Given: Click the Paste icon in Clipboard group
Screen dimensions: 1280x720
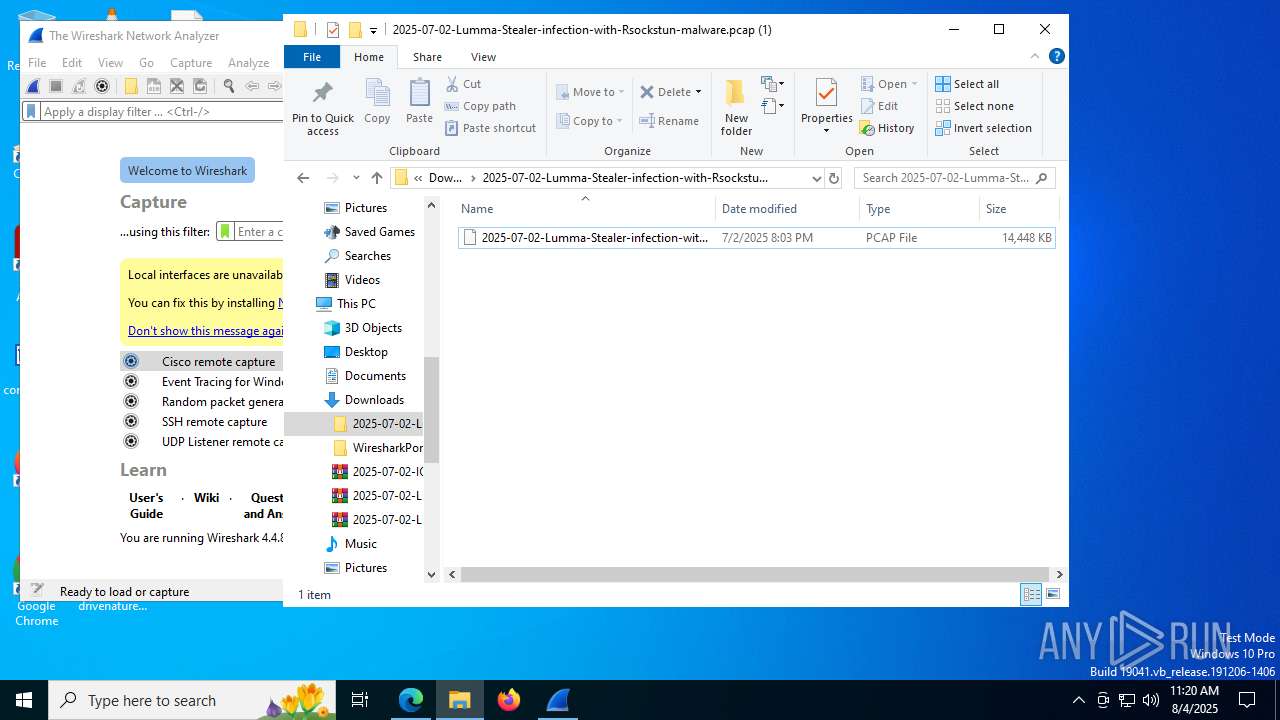Looking at the screenshot, I should tap(419, 102).
